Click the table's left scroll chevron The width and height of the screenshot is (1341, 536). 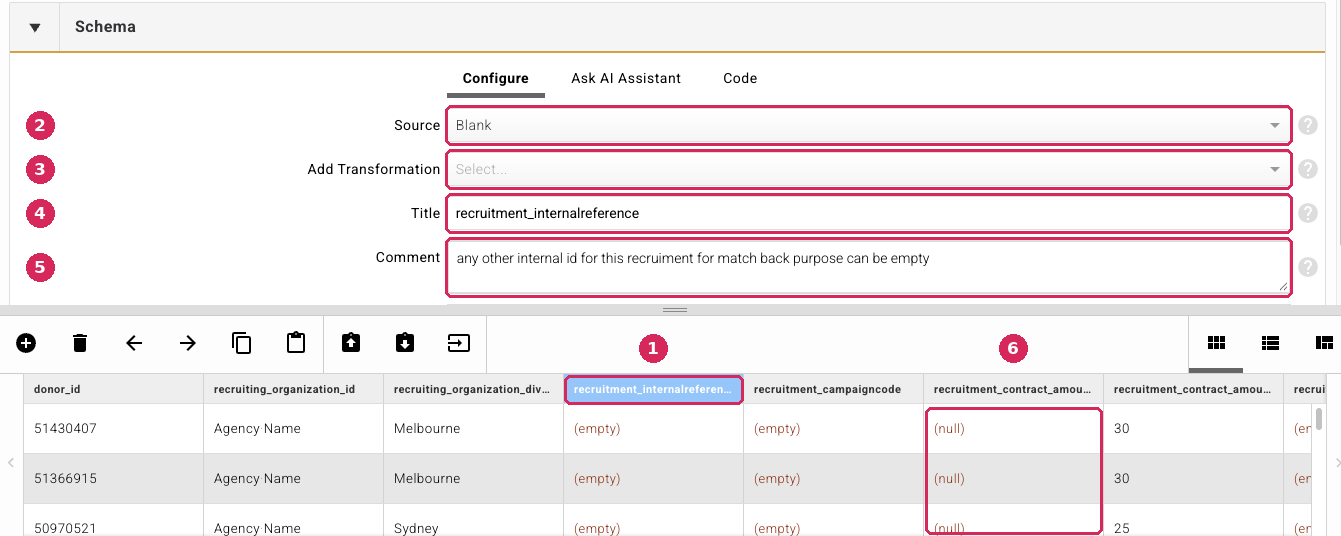pyautogui.click(x=11, y=462)
